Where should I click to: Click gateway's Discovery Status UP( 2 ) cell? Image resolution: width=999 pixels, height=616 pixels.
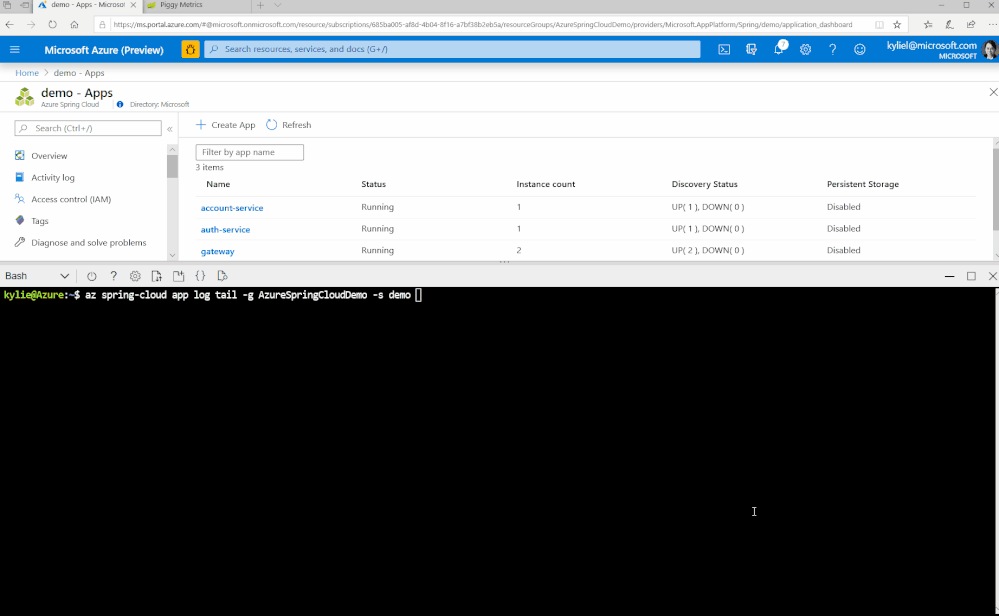[708, 250]
